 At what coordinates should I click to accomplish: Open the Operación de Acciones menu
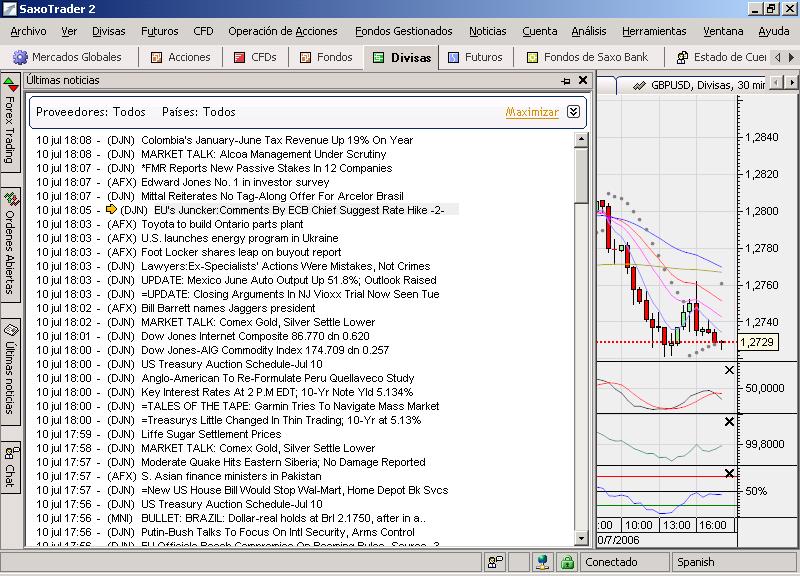(283, 31)
